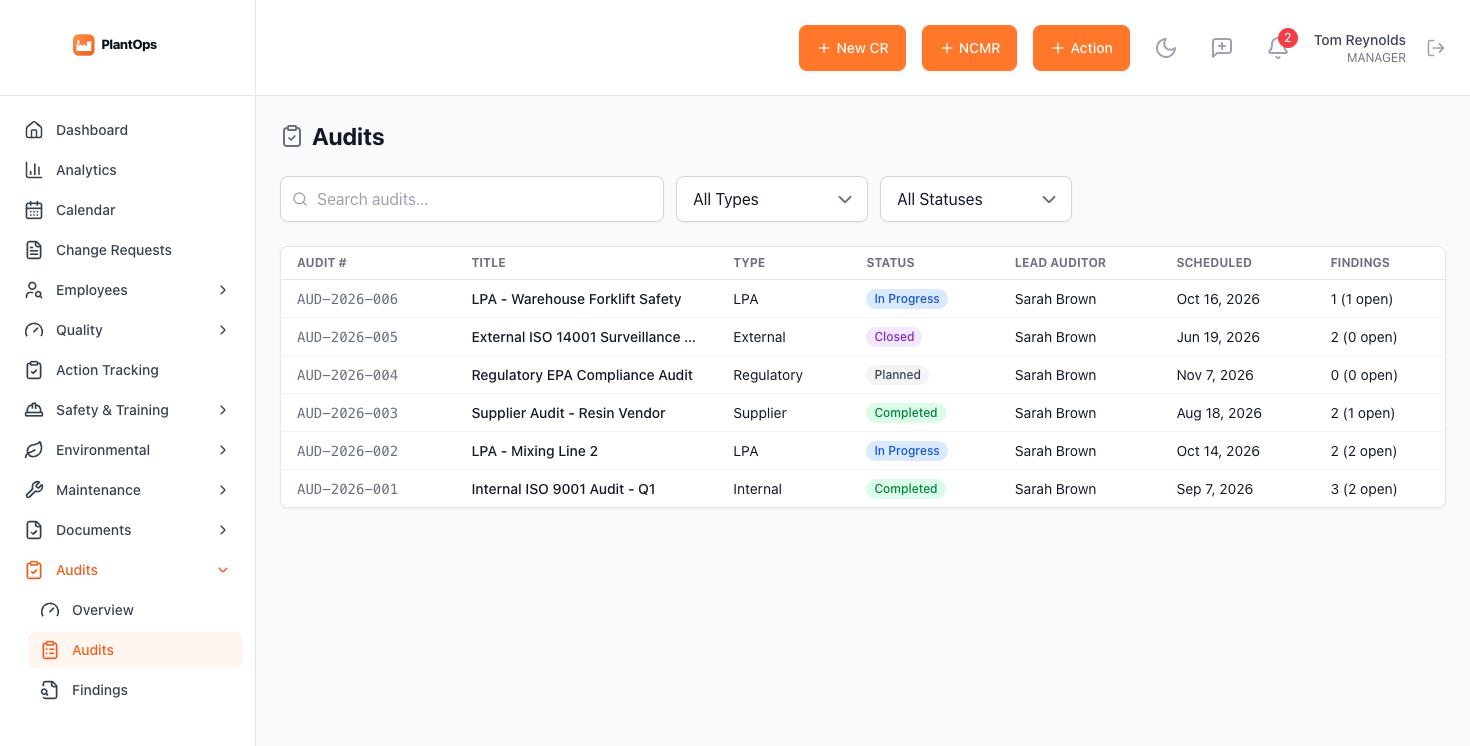Click the Scheduled column header

click(1214, 263)
